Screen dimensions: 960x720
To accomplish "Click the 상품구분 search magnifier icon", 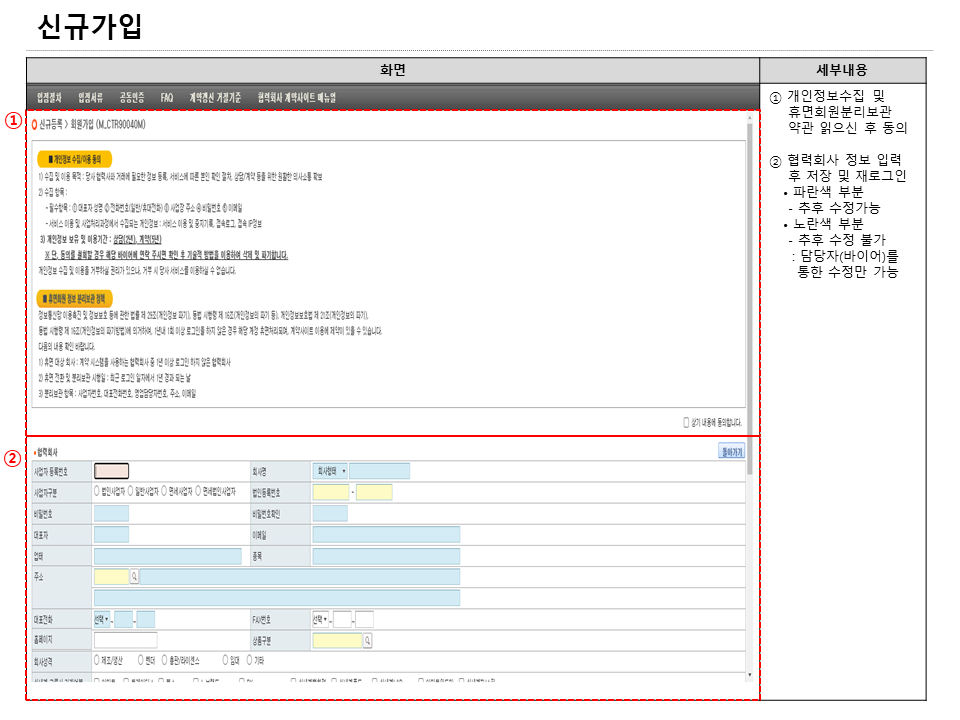I will [368, 640].
